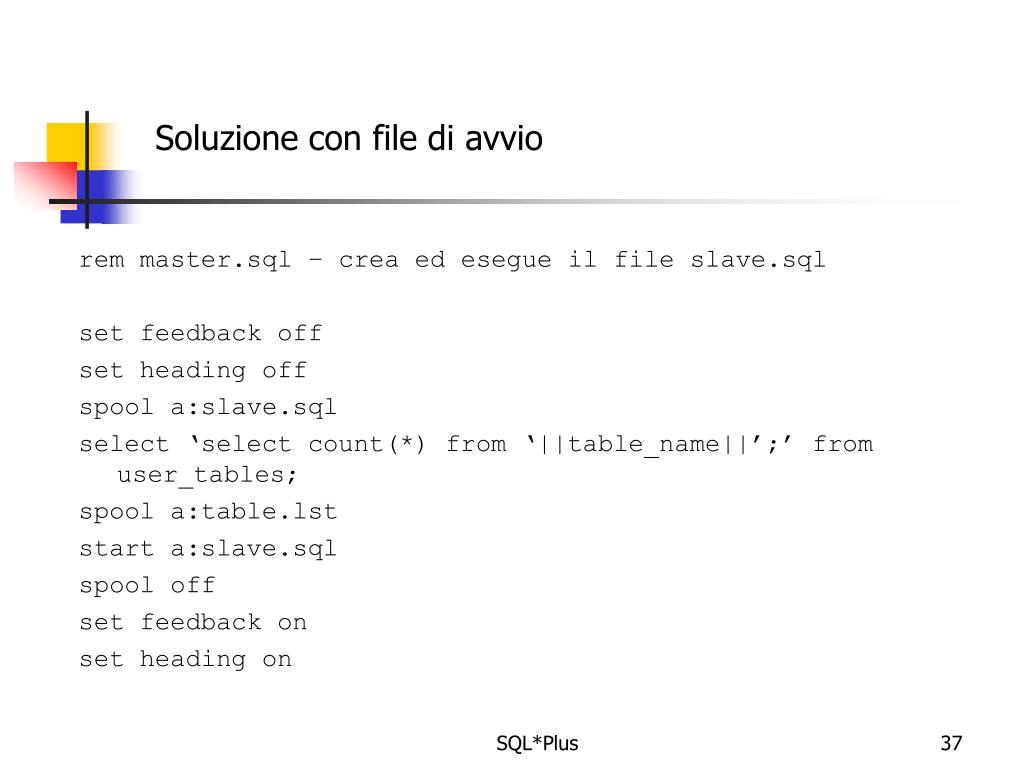Click the 'spool a:slave.sql' line
This screenshot has height=768, width=1024.
click(208, 408)
